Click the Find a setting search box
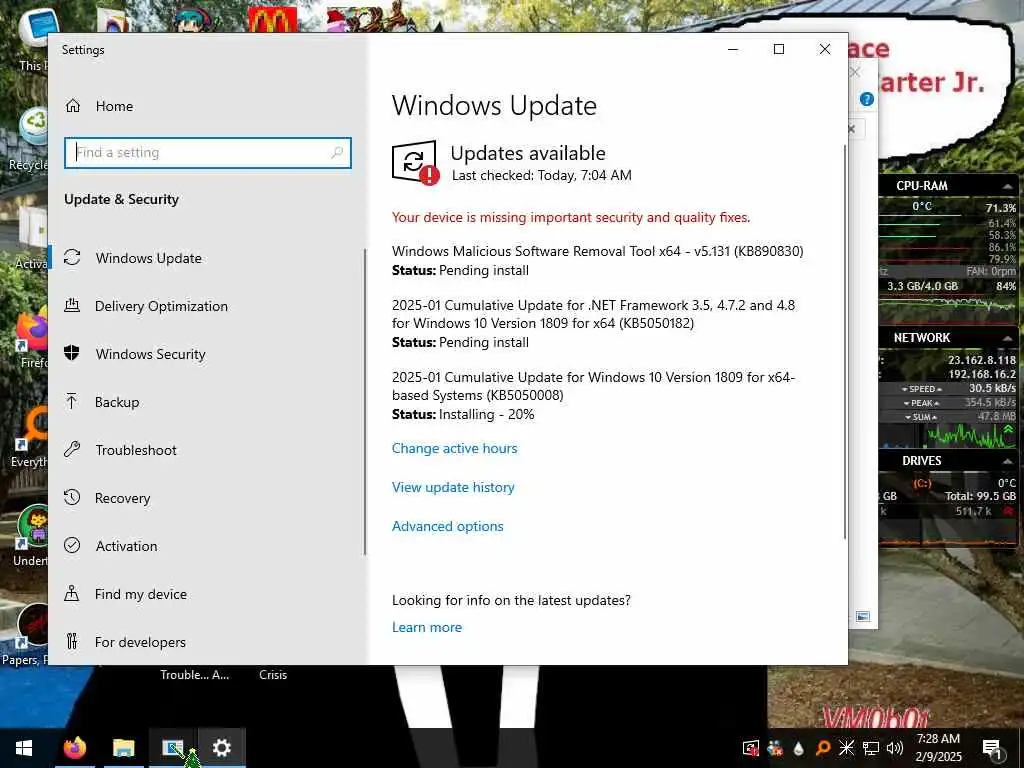 click(x=208, y=153)
